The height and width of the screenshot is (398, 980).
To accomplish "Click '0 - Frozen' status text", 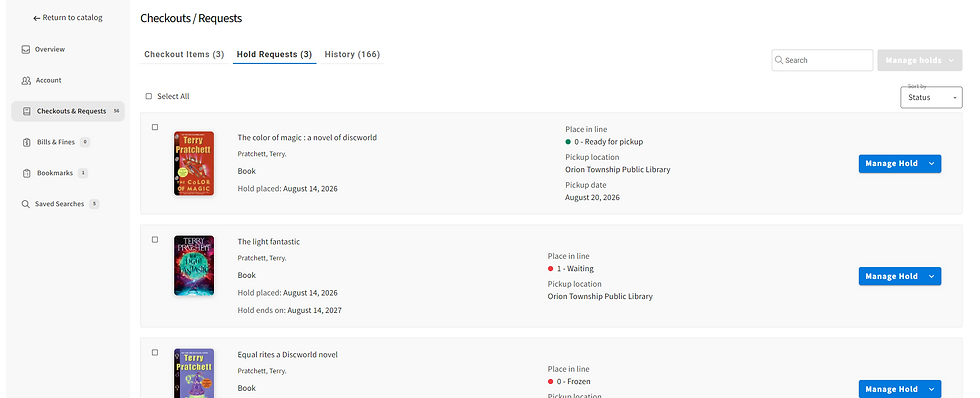I will 574,382.
